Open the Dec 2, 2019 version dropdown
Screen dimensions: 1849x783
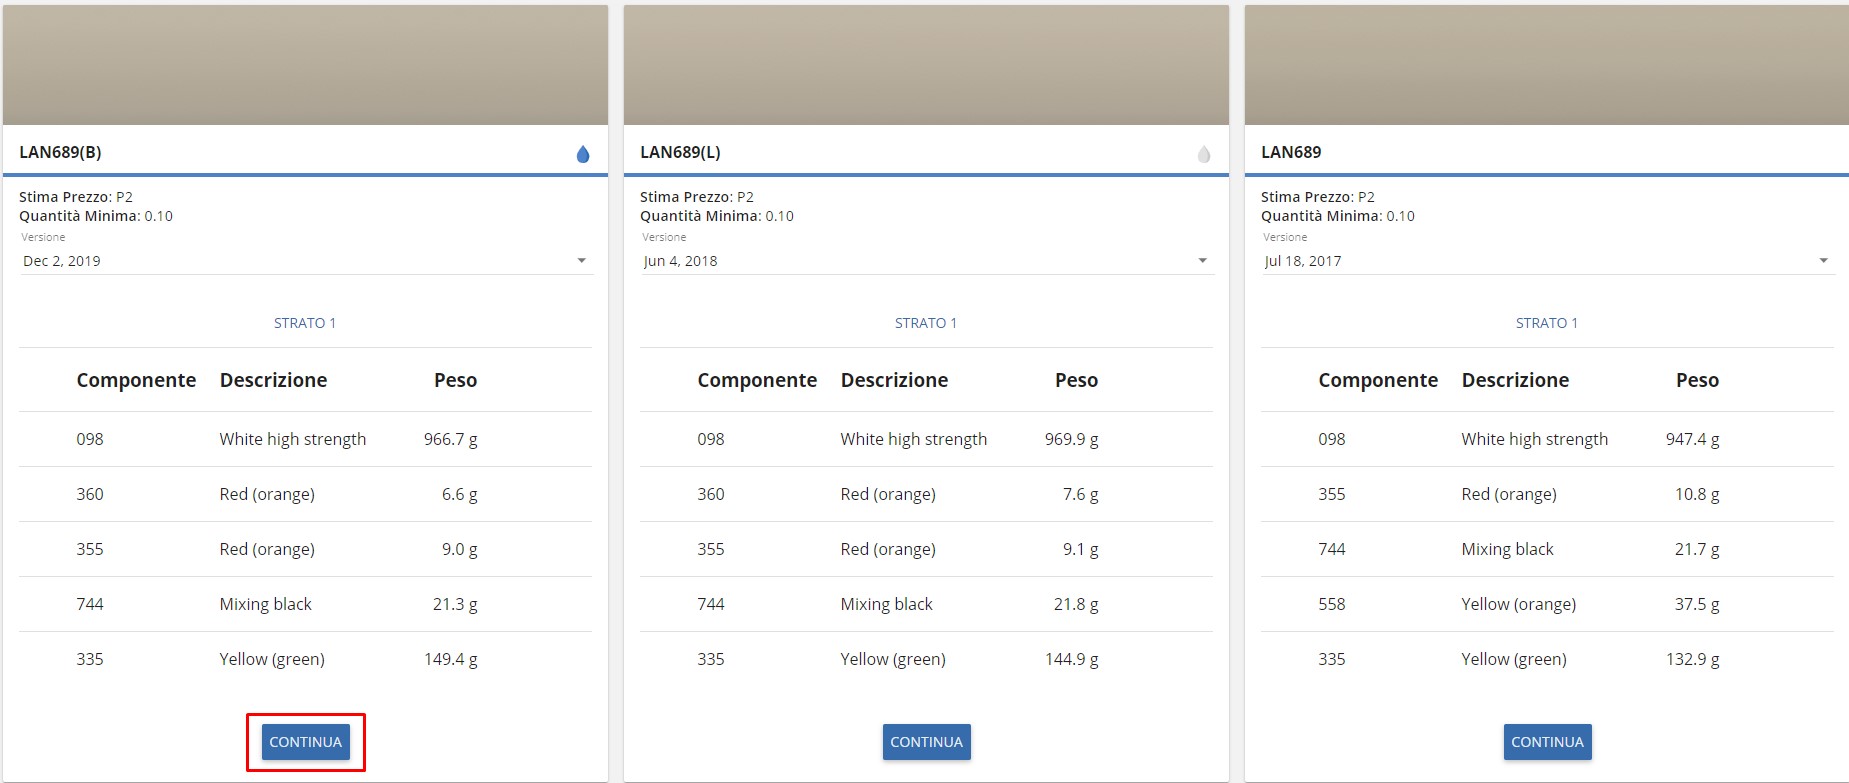pos(306,261)
